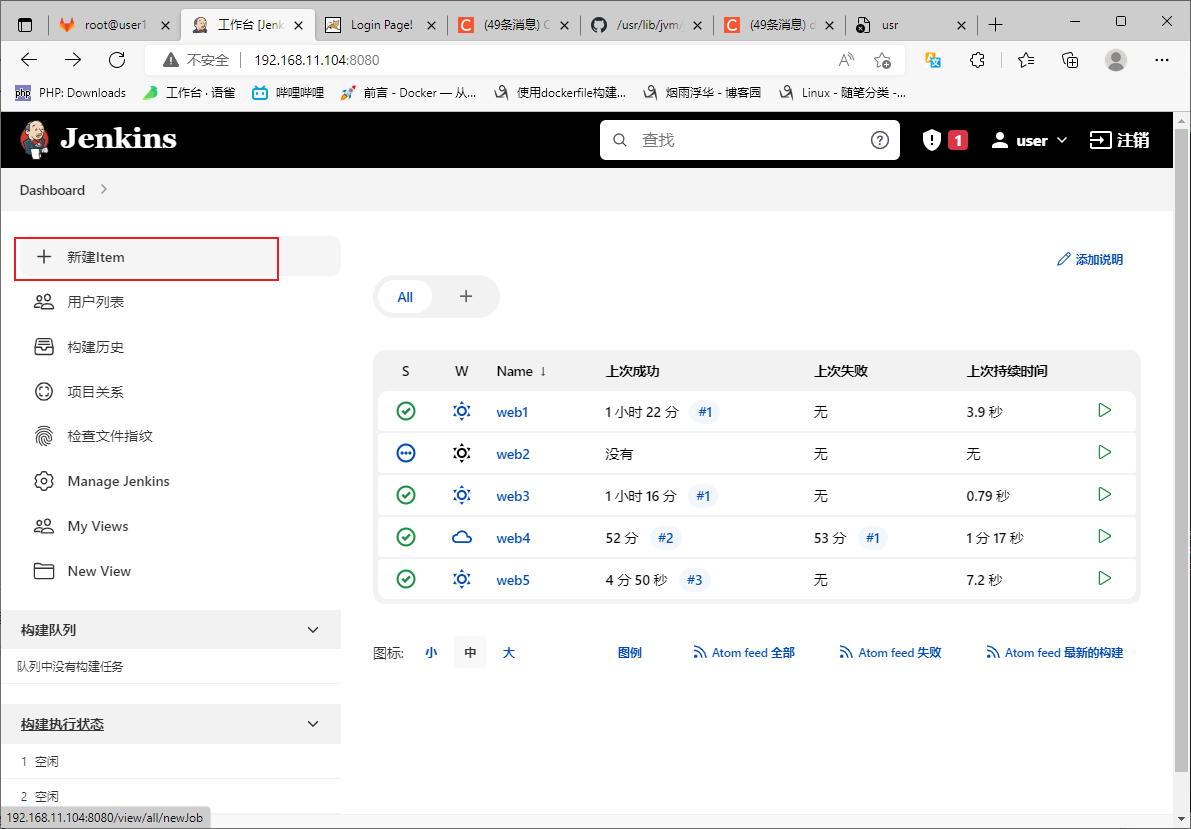The width and height of the screenshot is (1191, 829).
Task: Open the web1 job link
Action: coord(512,412)
